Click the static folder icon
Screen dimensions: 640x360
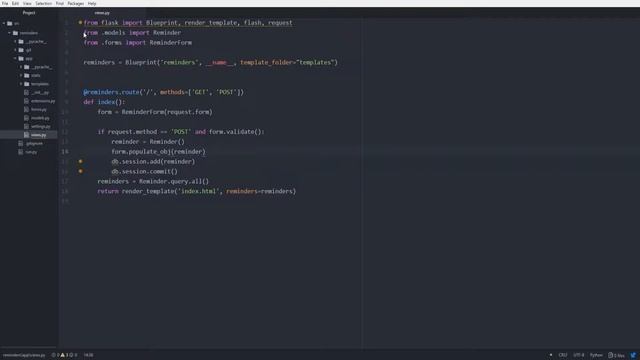tap(27, 76)
